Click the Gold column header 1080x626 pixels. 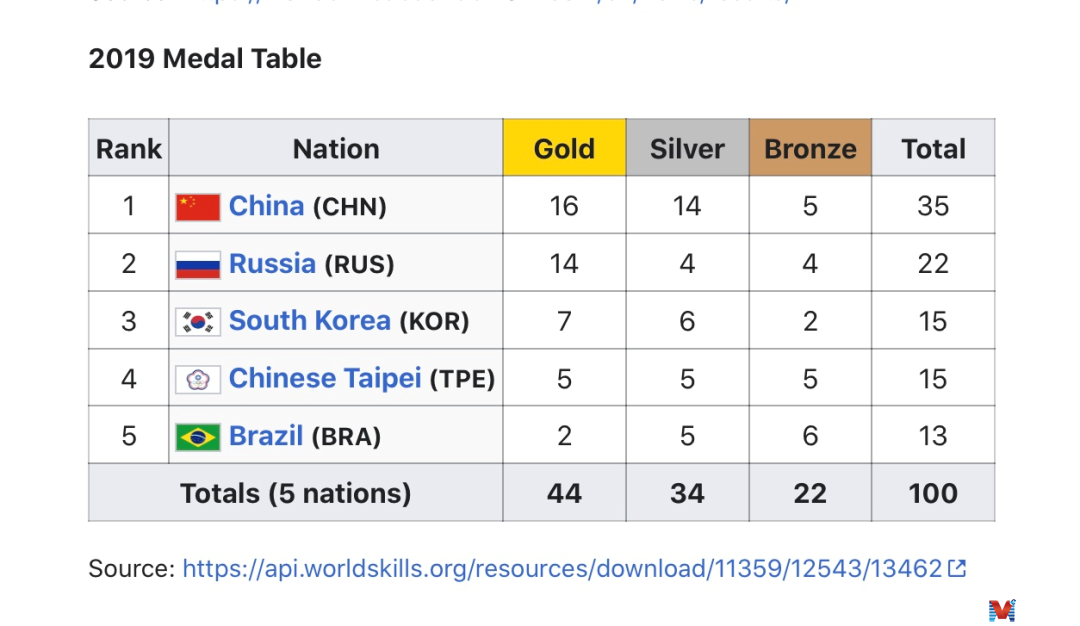tap(564, 149)
